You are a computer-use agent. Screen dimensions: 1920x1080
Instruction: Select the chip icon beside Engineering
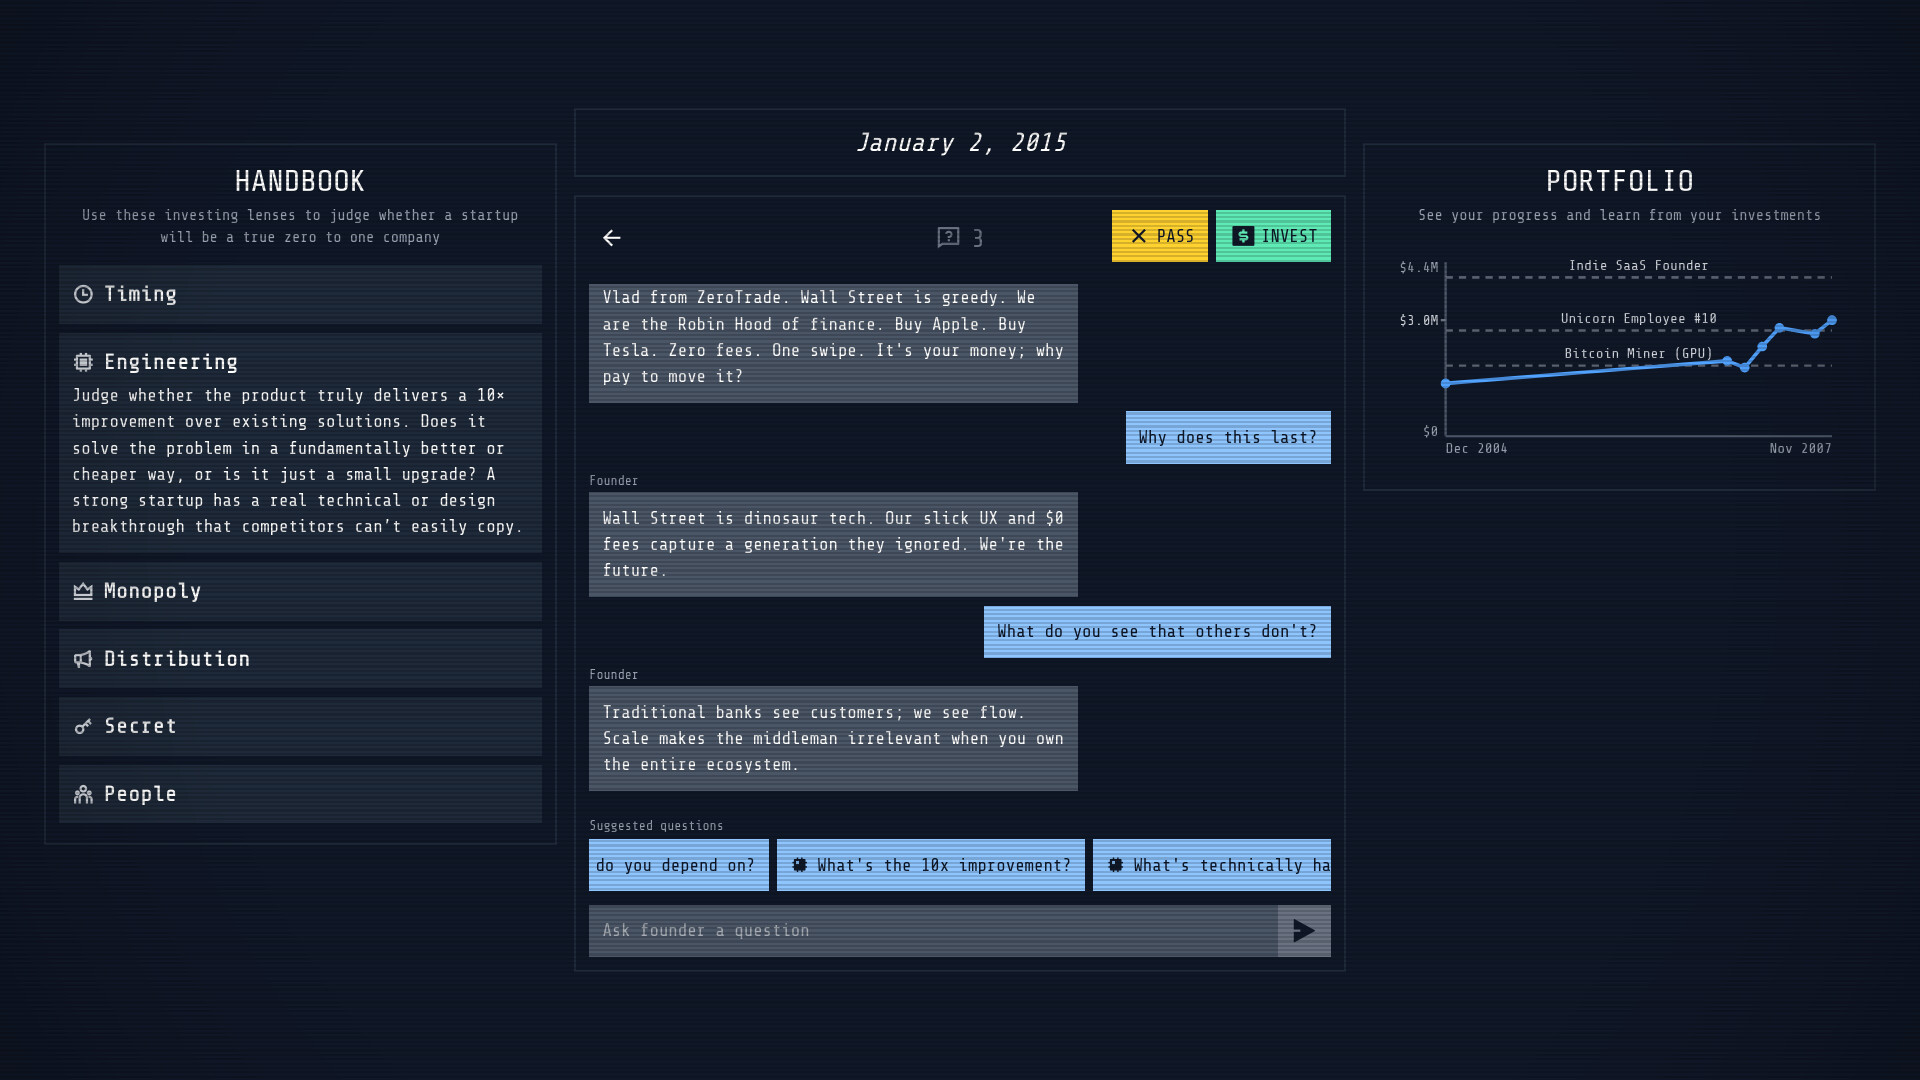[x=84, y=362]
